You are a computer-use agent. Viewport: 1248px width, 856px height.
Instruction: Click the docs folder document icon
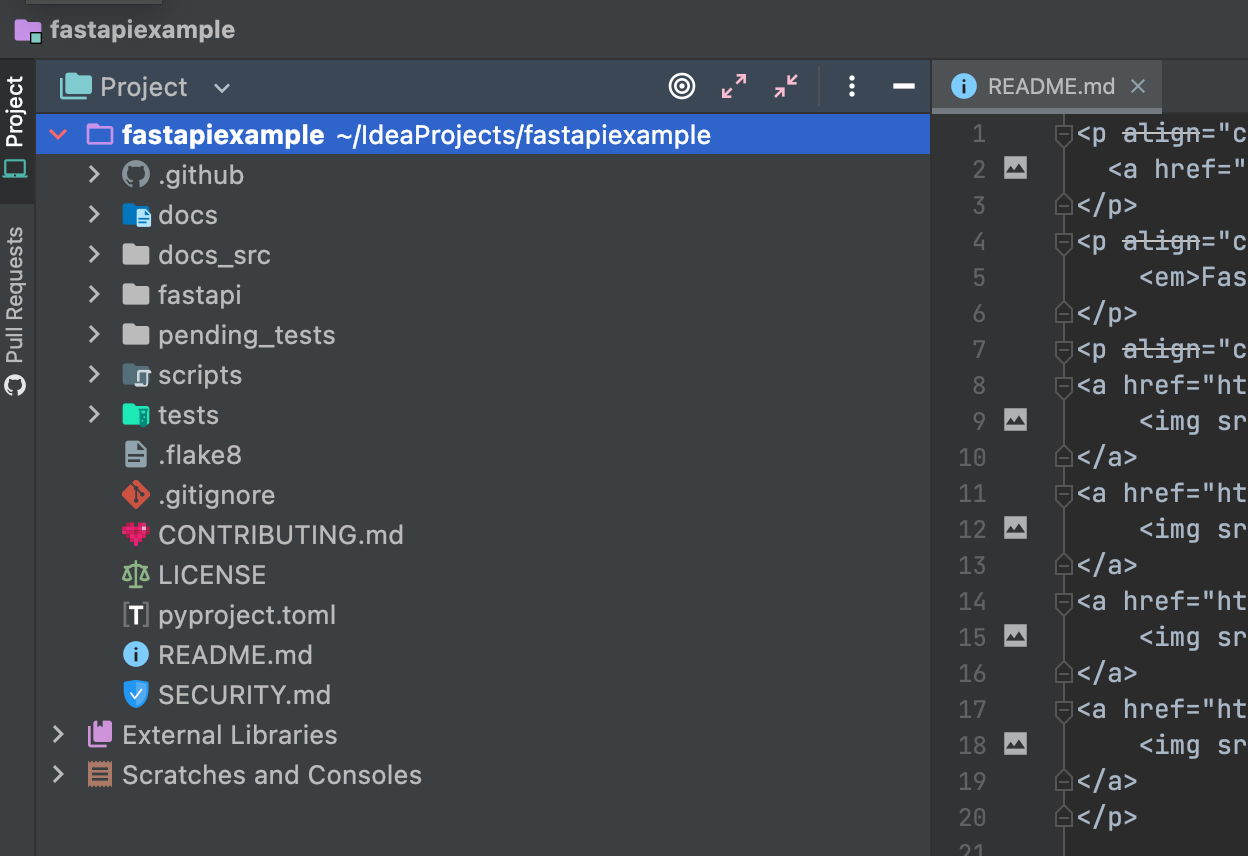tap(136, 215)
